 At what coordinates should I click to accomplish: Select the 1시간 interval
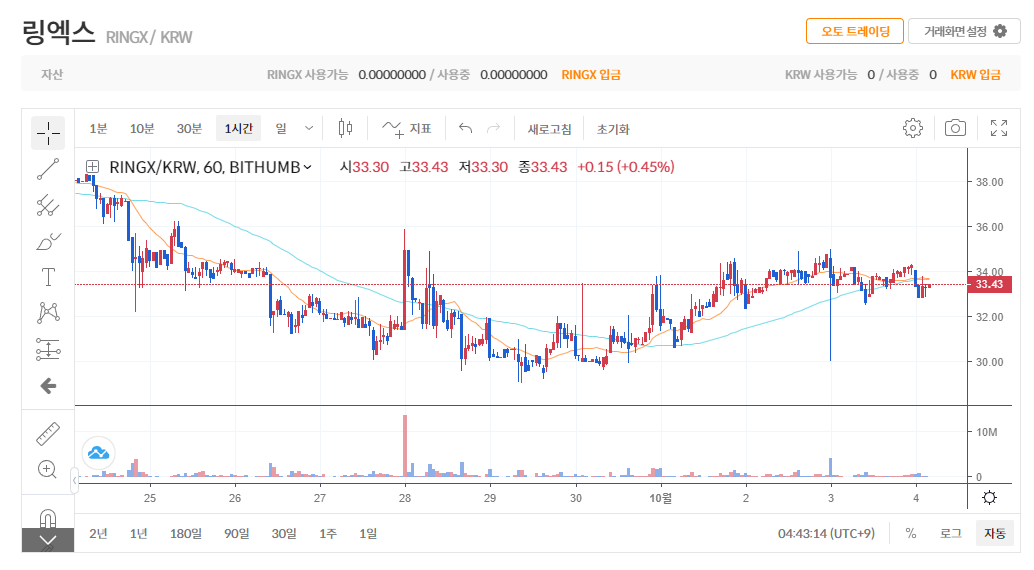(239, 129)
